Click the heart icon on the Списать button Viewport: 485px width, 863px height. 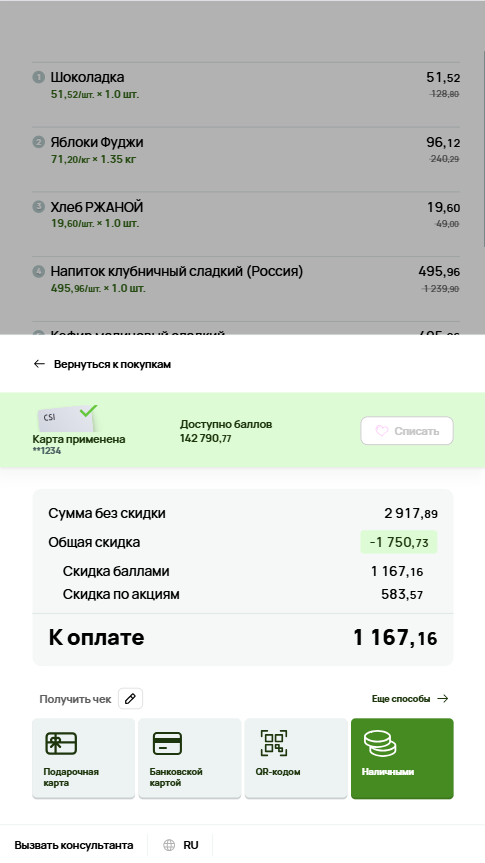point(382,431)
